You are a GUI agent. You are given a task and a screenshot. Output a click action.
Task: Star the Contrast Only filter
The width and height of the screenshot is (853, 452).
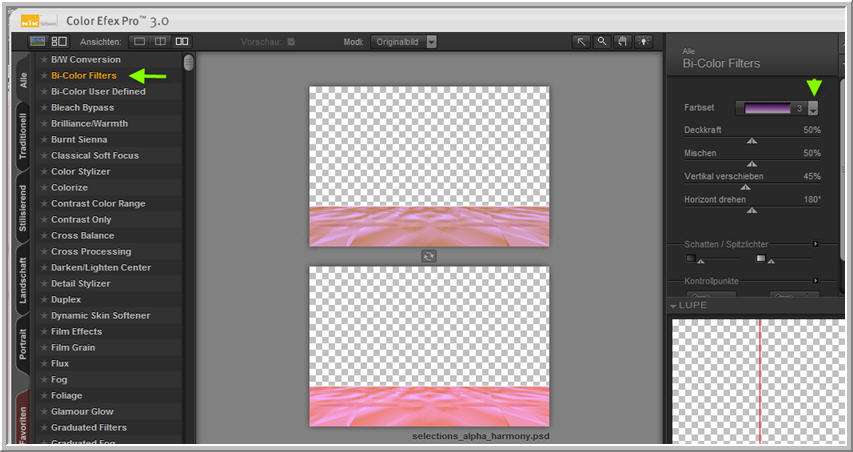[44, 220]
